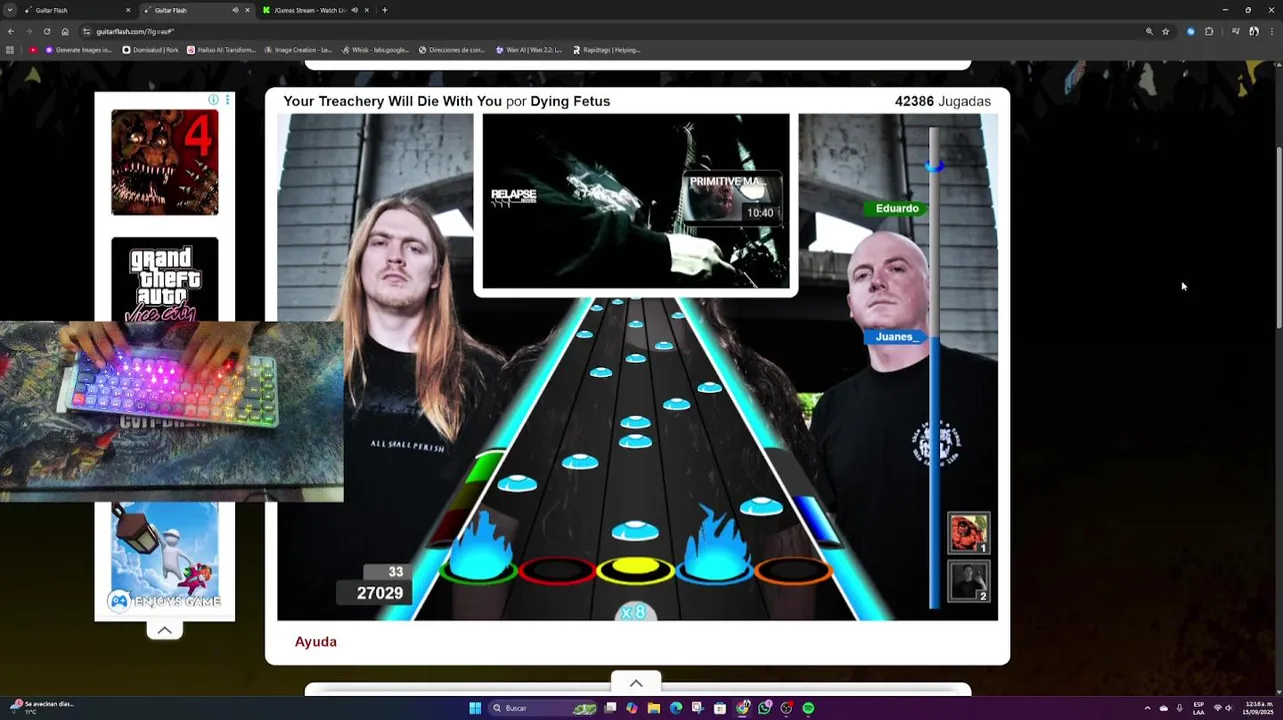
Task: Go to the browser home page
Action: pos(64,31)
